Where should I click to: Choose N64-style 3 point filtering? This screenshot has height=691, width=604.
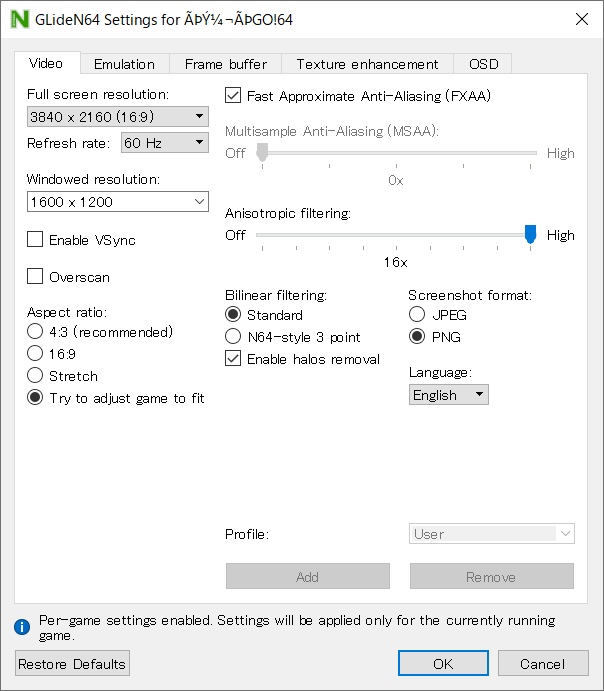point(234,337)
